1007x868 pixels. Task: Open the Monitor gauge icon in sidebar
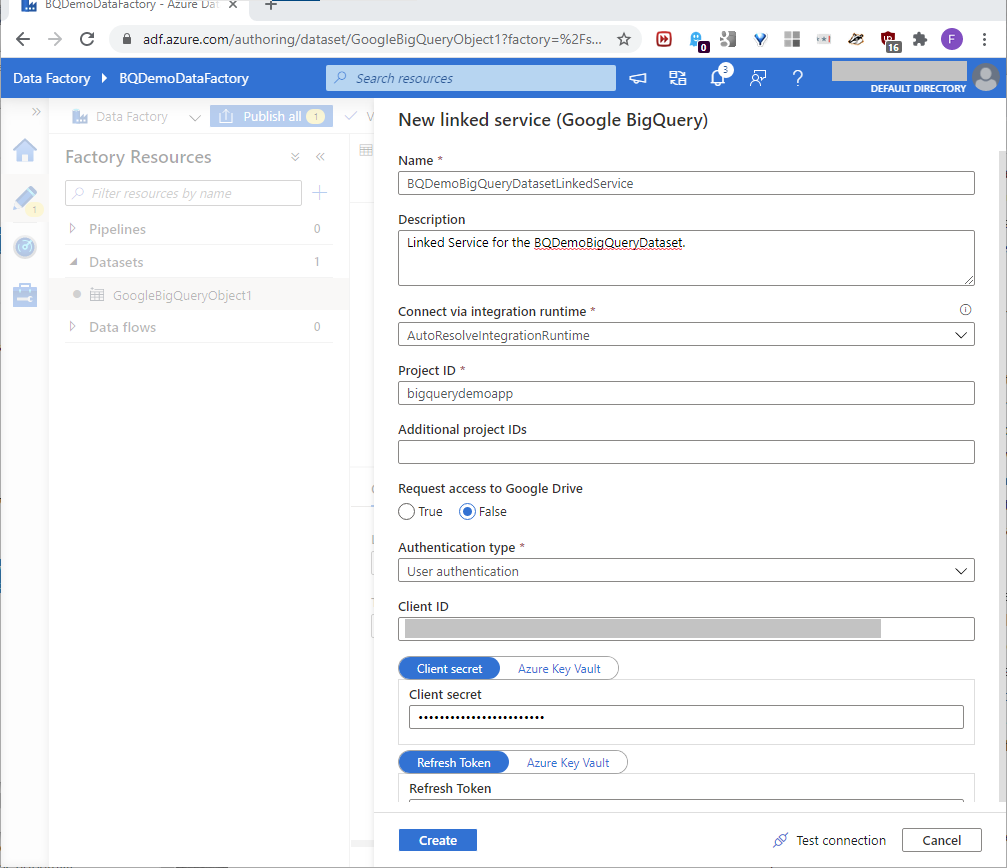click(x=25, y=247)
